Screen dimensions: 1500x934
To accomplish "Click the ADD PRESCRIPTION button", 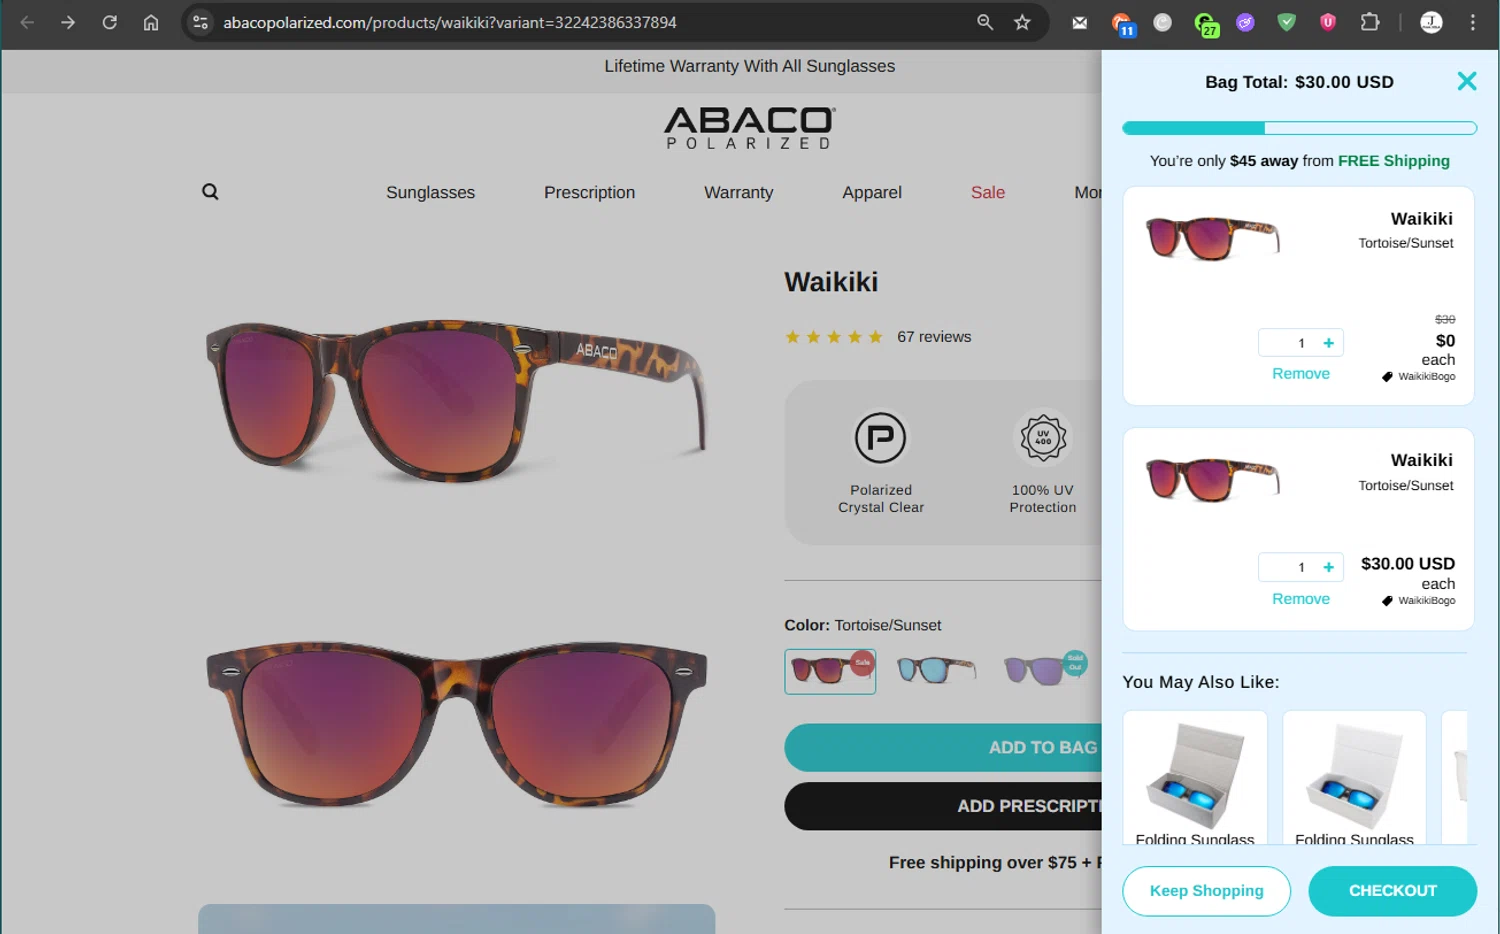I will 943,806.
